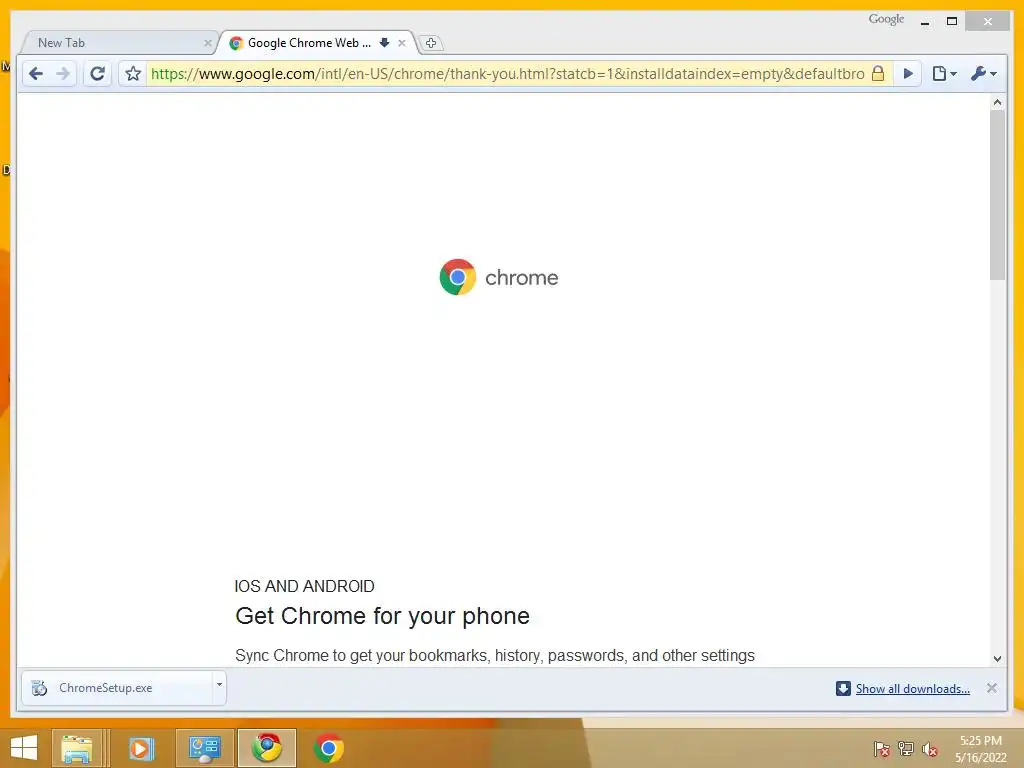Click the Show all downloads arrow icon
1024x768 pixels.
(x=843, y=688)
